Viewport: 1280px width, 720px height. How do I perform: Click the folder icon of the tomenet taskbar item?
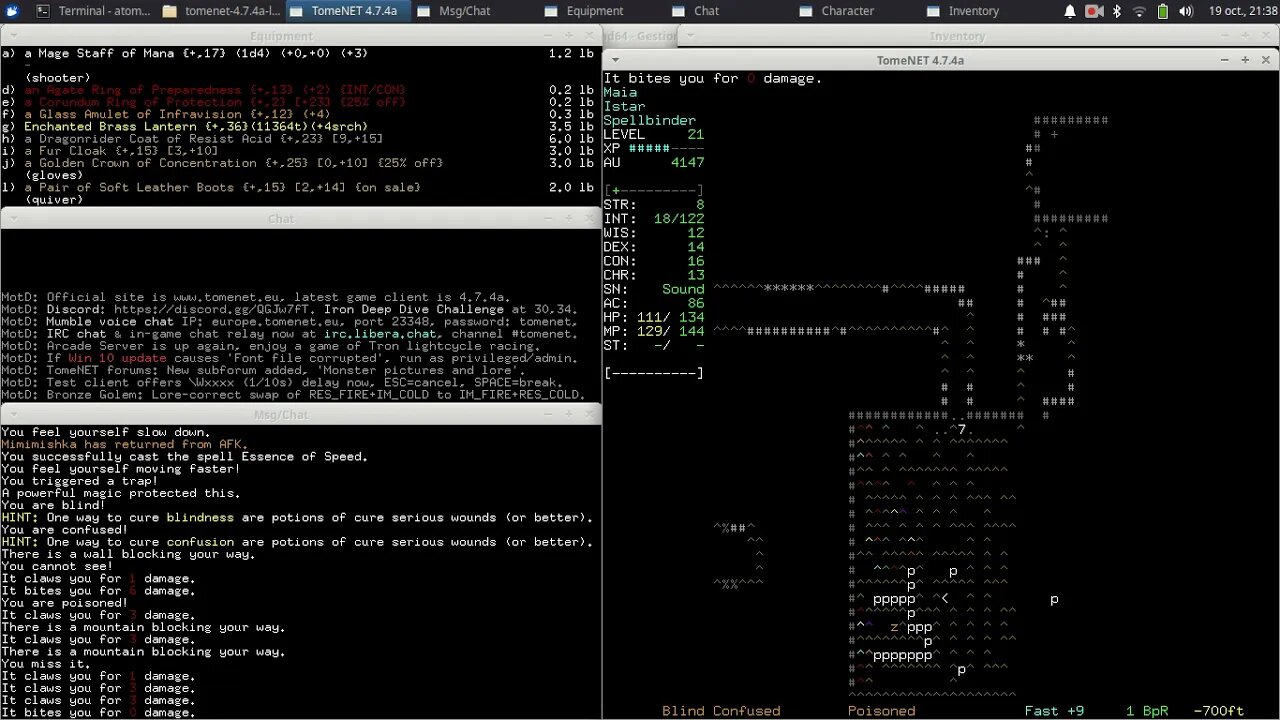pos(169,11)
